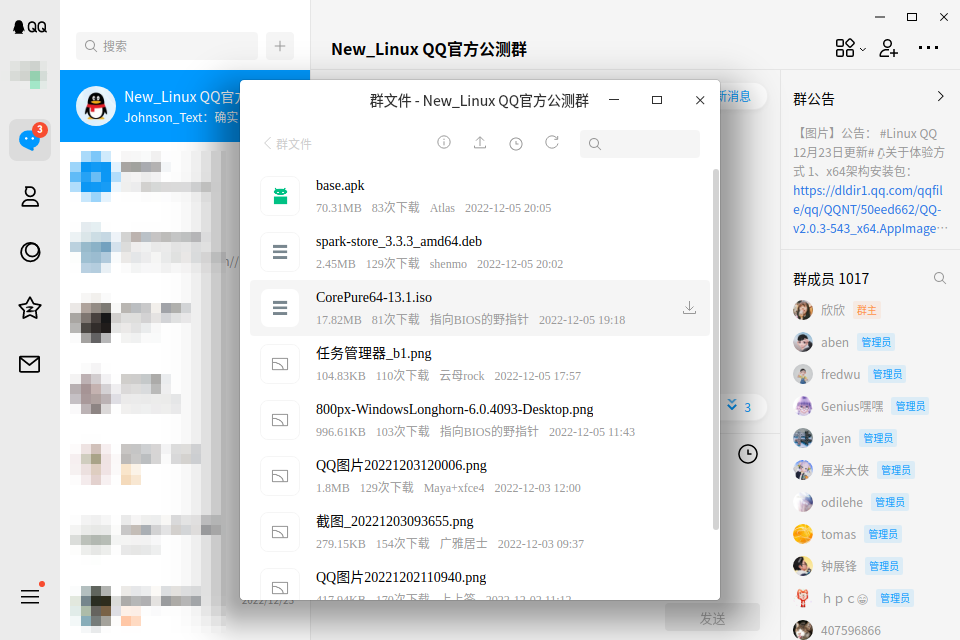960x640 pixels.
Task: Click the 群文件 window vertical scrollbar
Action: (x=716, y=349)
